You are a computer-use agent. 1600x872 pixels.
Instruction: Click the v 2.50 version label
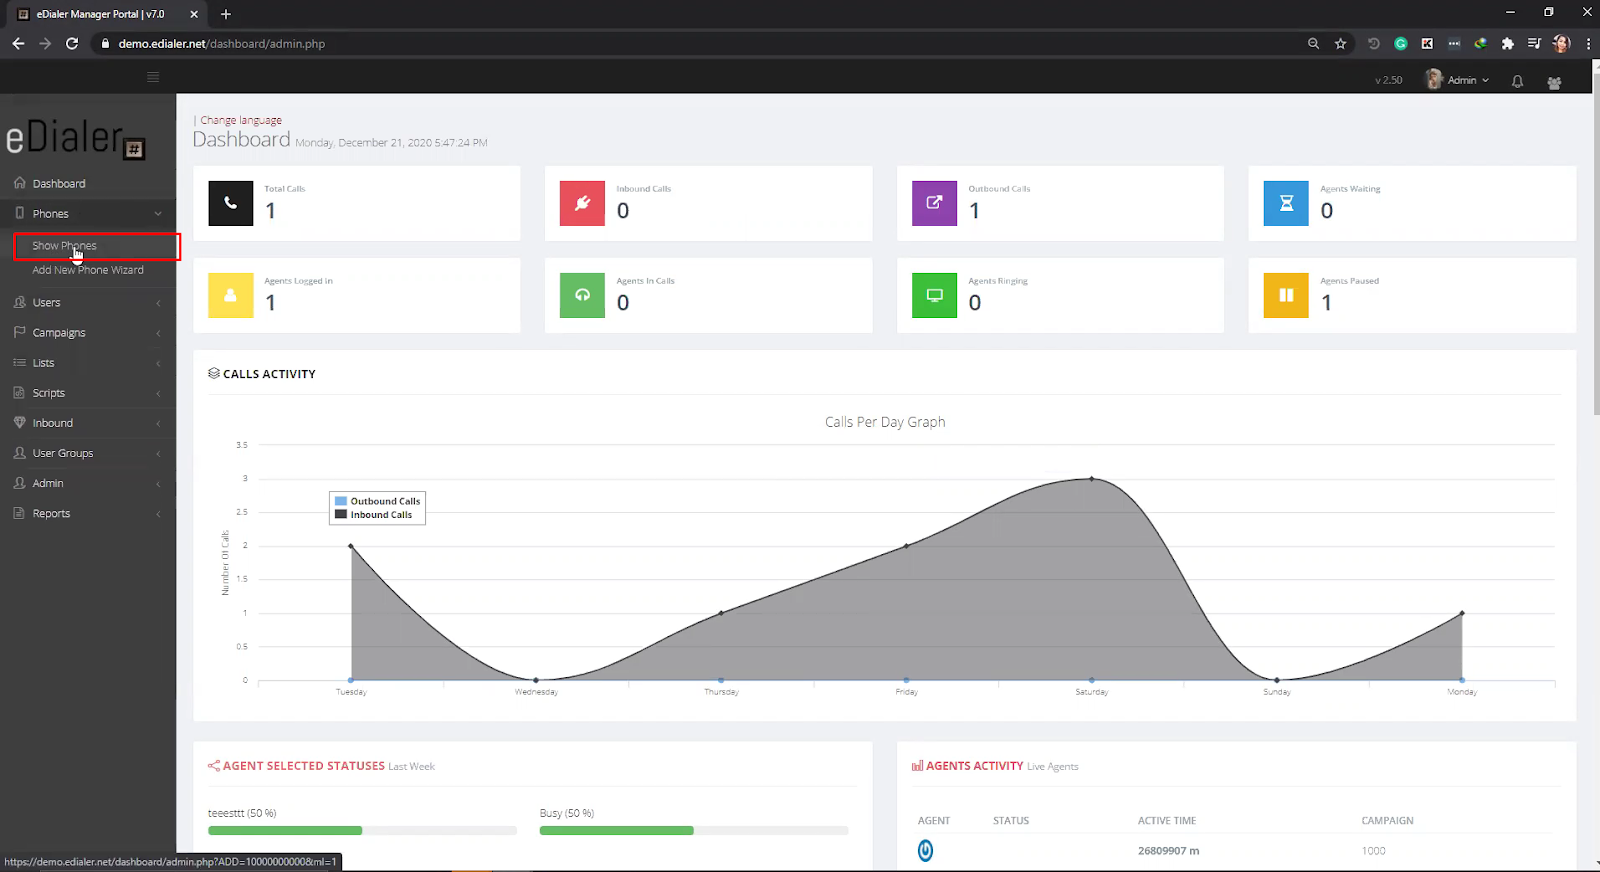click(x=1388, y=80)
